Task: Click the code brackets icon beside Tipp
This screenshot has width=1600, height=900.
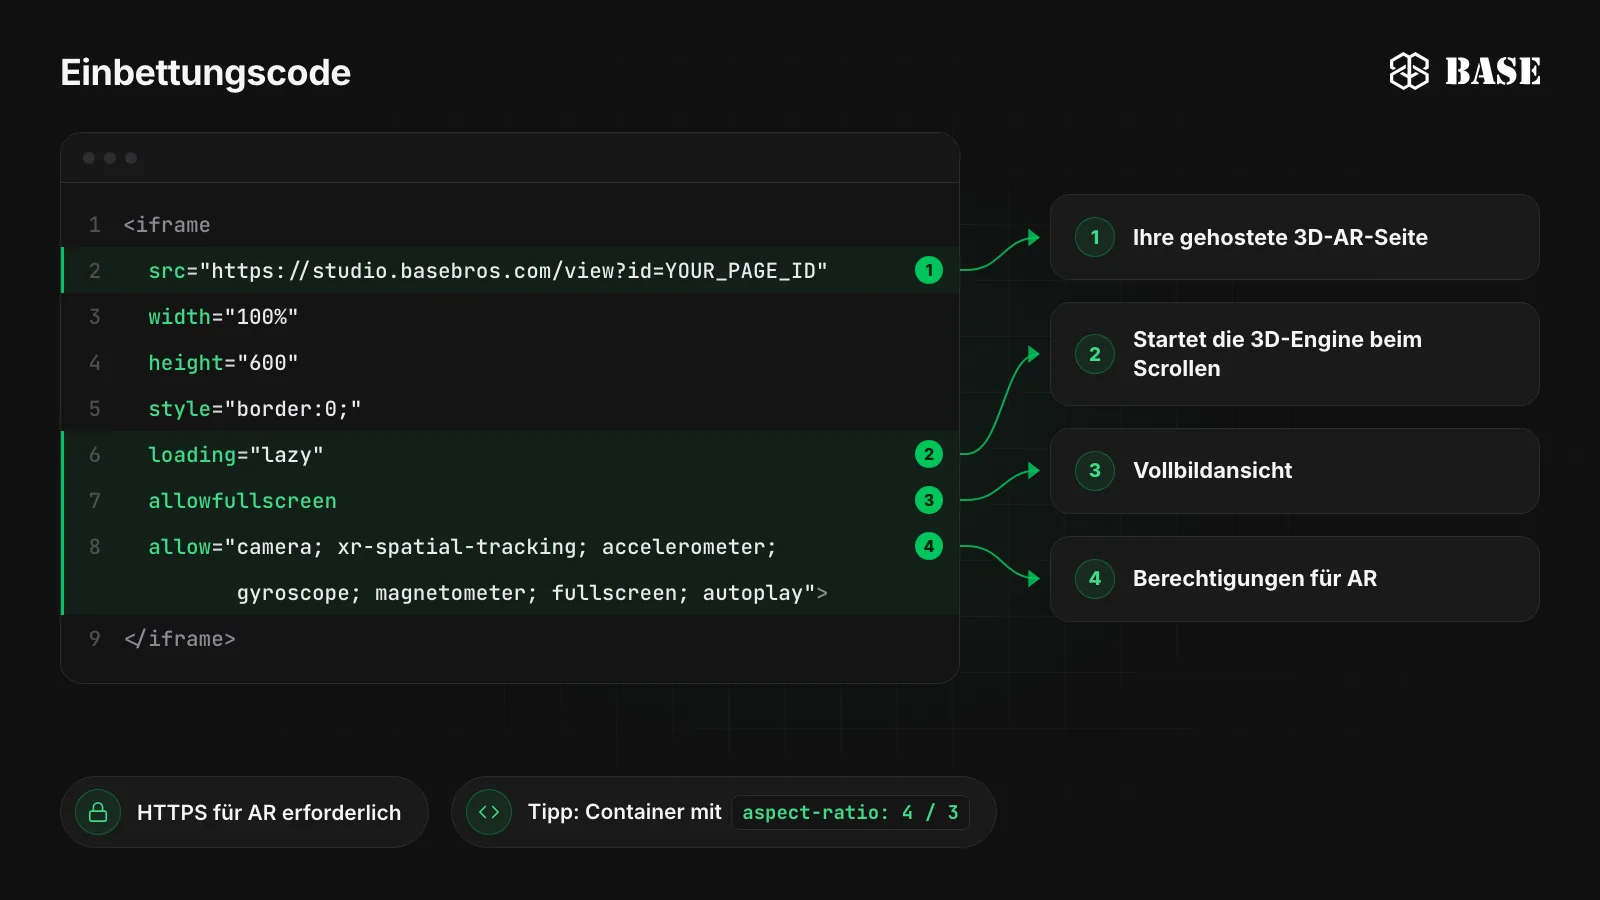Action: 489,812
